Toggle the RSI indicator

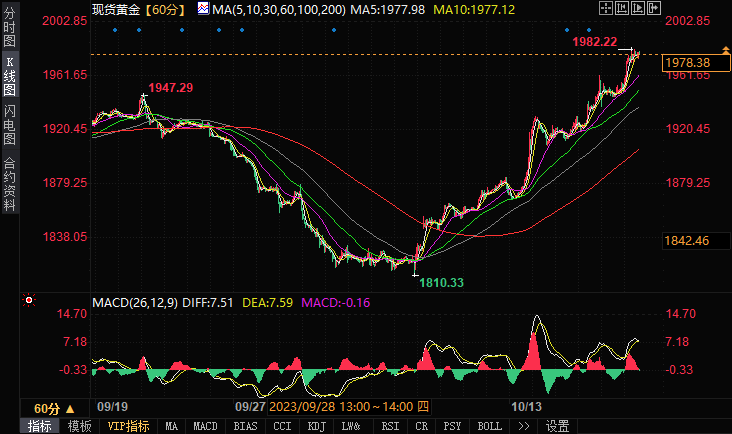pos(389,426)
